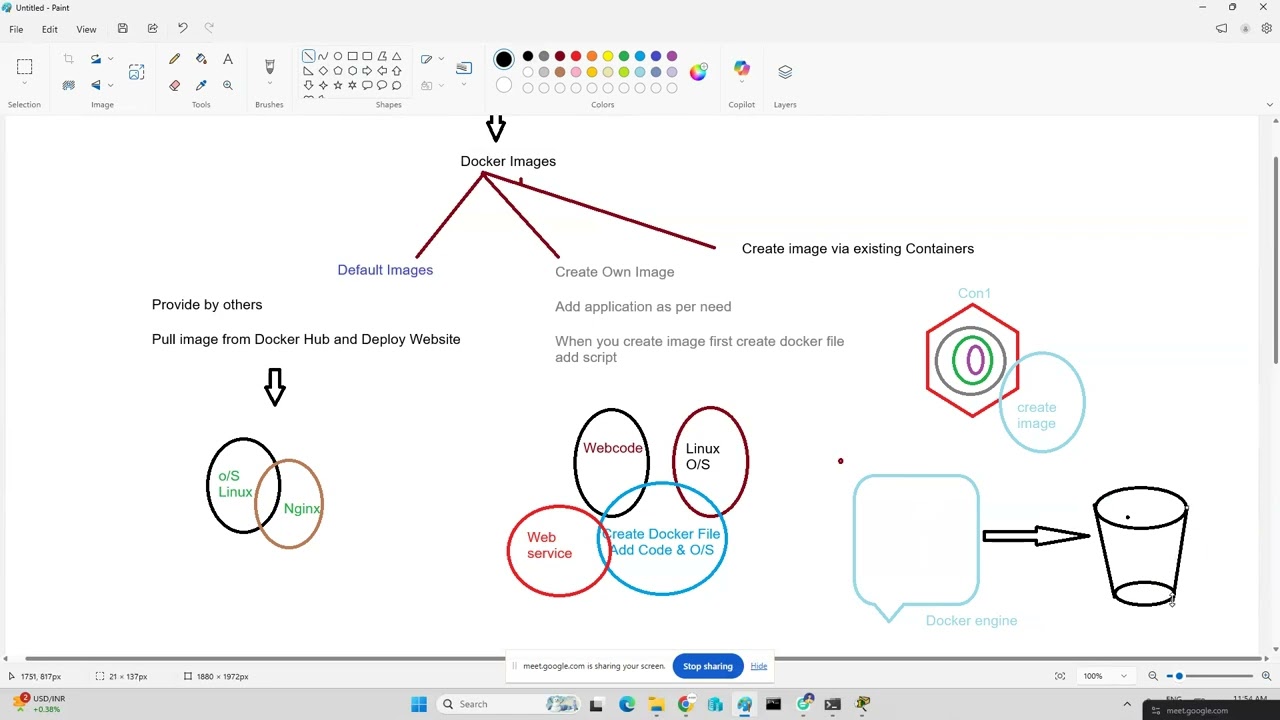
Task: Show hidden system tray icons
Action: coord(1127,704)
